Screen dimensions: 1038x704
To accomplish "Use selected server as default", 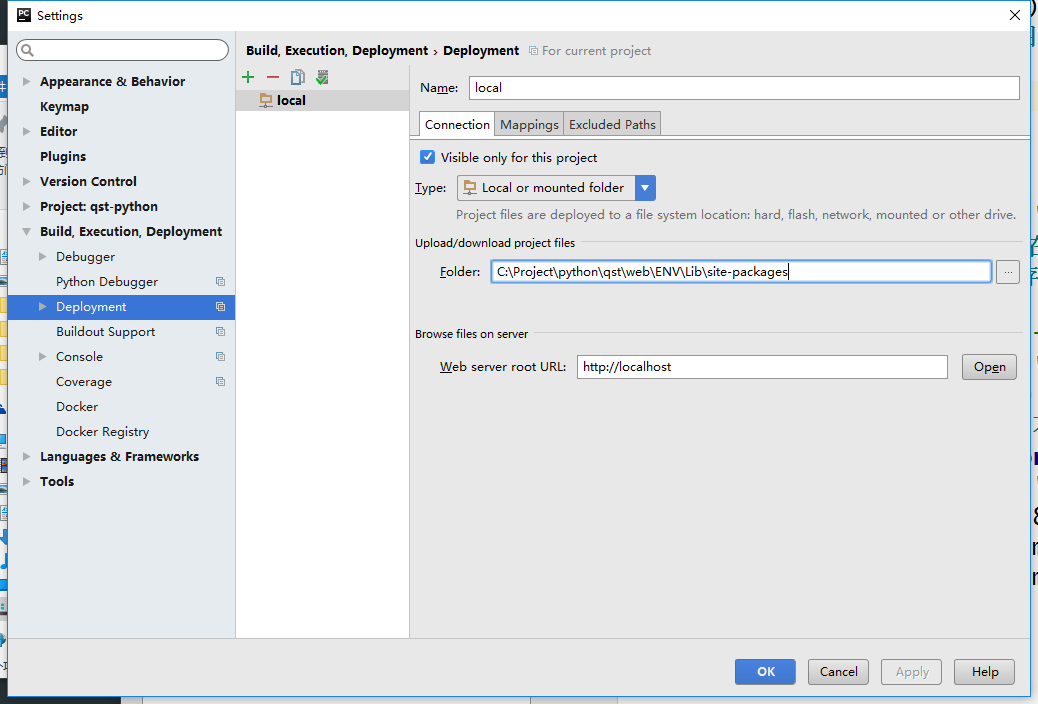I will [322, 77].
